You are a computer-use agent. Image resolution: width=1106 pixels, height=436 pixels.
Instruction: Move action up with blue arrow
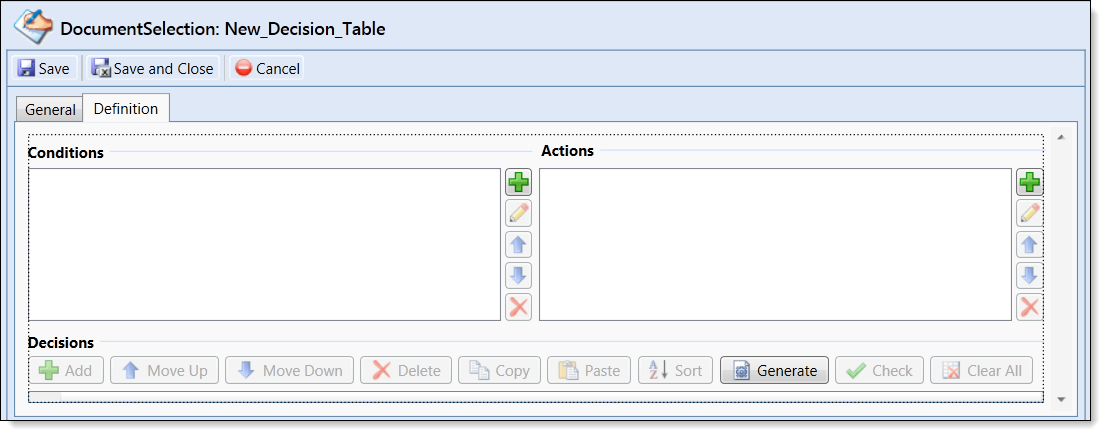click(x=1029, y=245)
